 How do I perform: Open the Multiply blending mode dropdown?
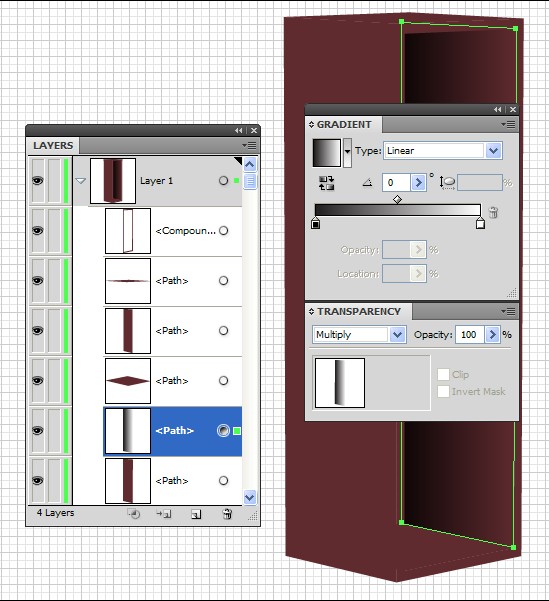[x=398, y=335]
